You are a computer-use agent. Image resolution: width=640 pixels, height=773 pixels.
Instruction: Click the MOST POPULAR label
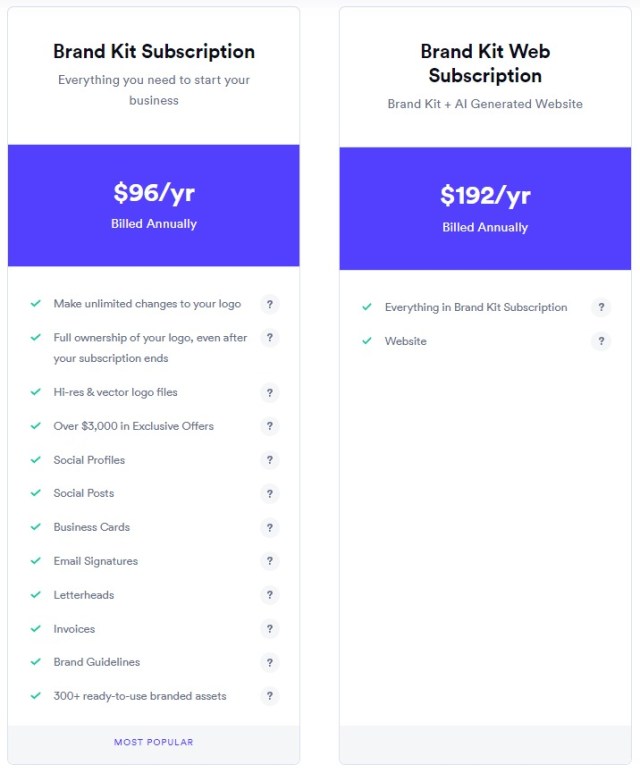point(154,742)
